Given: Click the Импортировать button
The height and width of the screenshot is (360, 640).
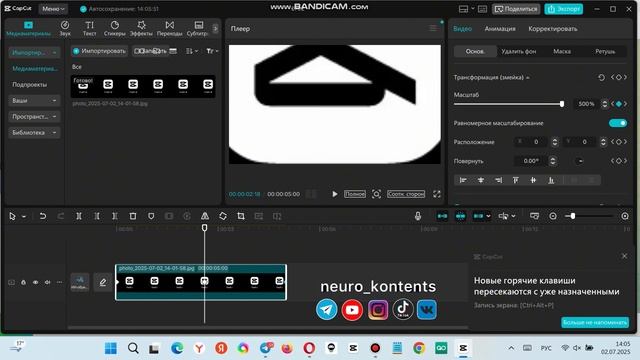Looking at the screenshot, I should coord(99,51).
